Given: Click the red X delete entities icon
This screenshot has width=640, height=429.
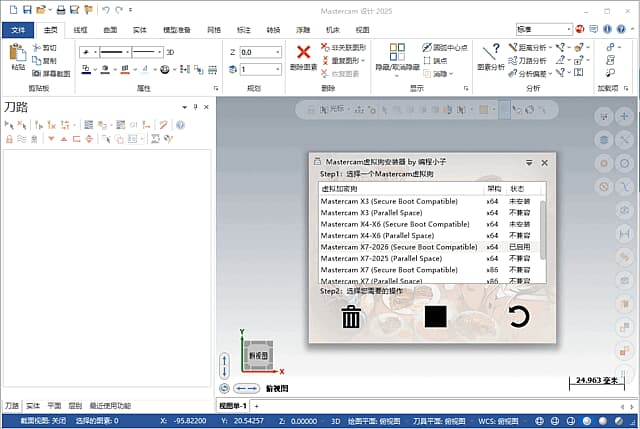Looking at the screenshot, I should (304, 53).
